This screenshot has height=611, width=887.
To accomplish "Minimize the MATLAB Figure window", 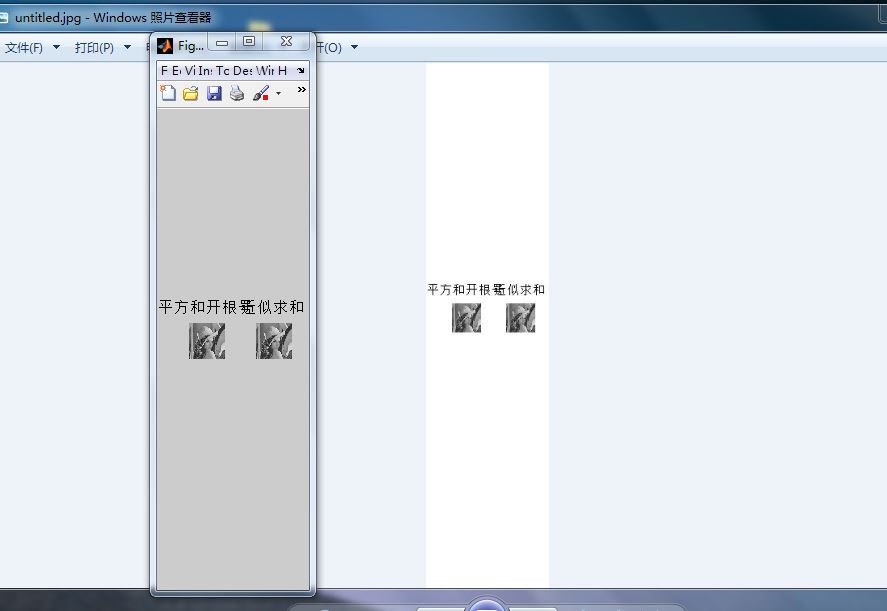I will (222, 42).
